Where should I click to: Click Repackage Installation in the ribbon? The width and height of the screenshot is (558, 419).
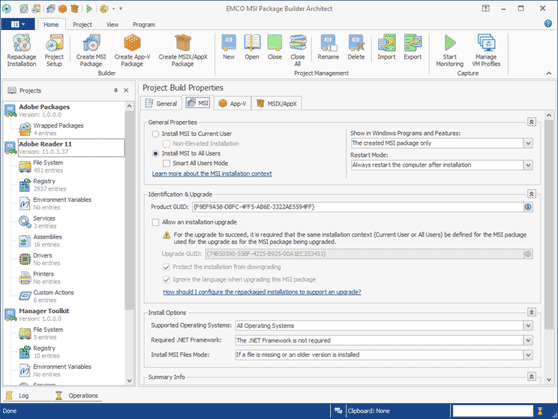tap(22, 51)
